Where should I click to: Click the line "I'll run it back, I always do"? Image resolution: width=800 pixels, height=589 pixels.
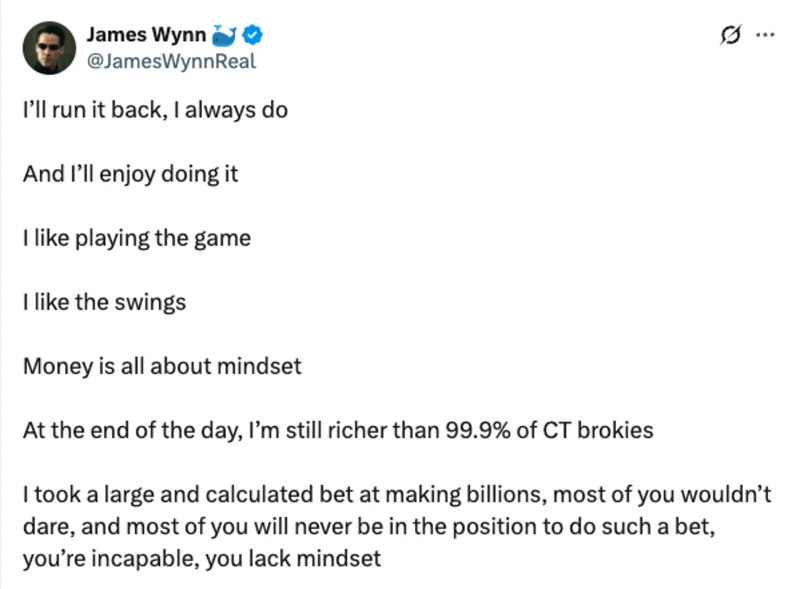tap(155, 109)
